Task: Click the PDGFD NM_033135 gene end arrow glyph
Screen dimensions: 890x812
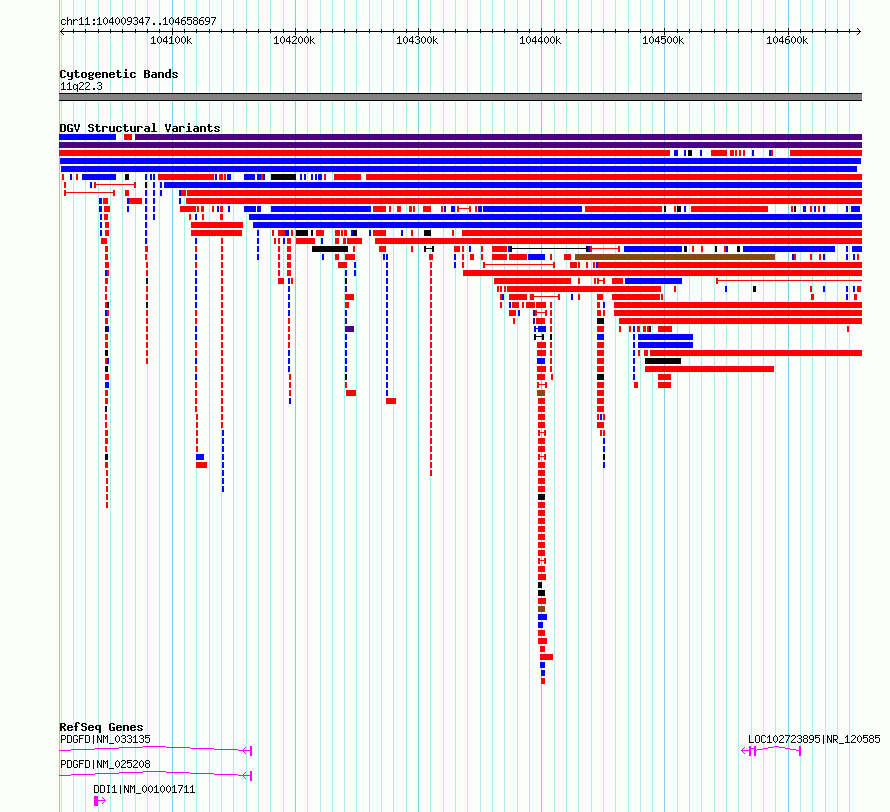Action: point(247,751)
